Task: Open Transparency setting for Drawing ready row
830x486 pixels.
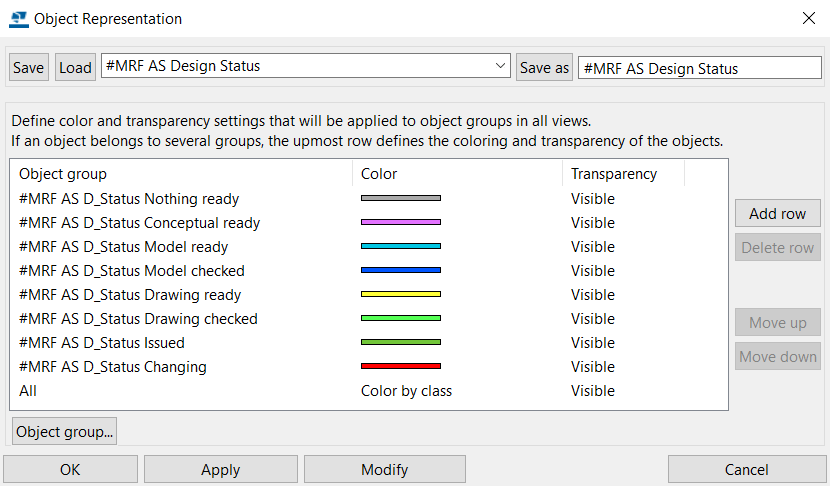Action: [592, 294]
